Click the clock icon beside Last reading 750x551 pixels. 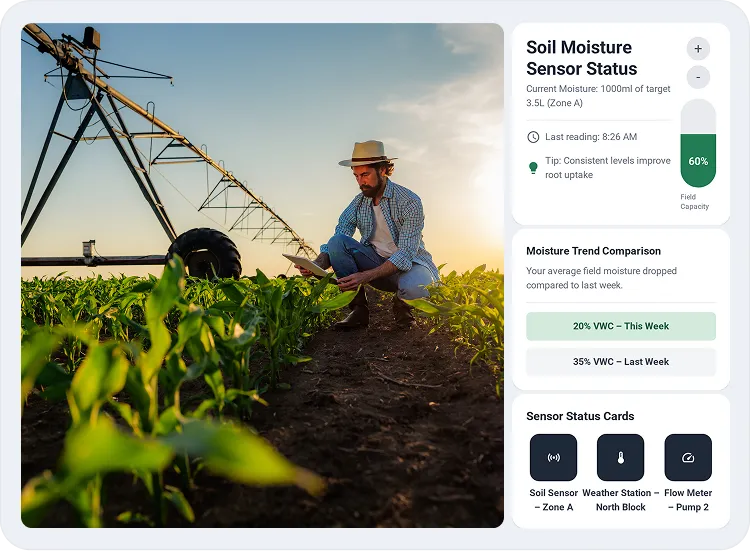pyautogui.click(x=533, y=137)
